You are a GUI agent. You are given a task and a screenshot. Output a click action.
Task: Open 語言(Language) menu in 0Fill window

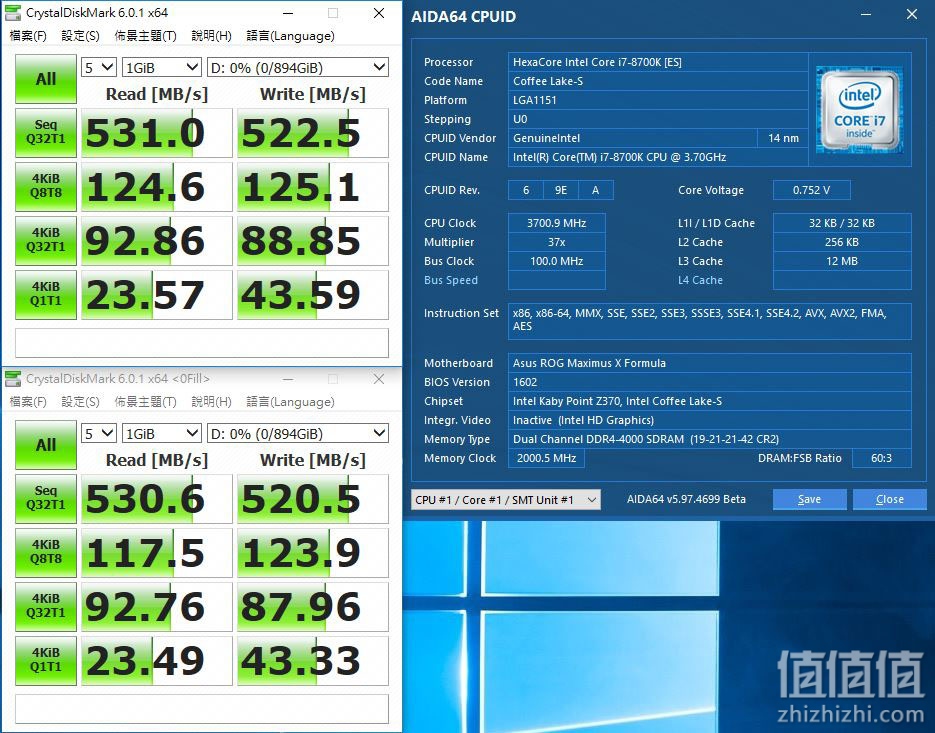click(x=290, y=401)
